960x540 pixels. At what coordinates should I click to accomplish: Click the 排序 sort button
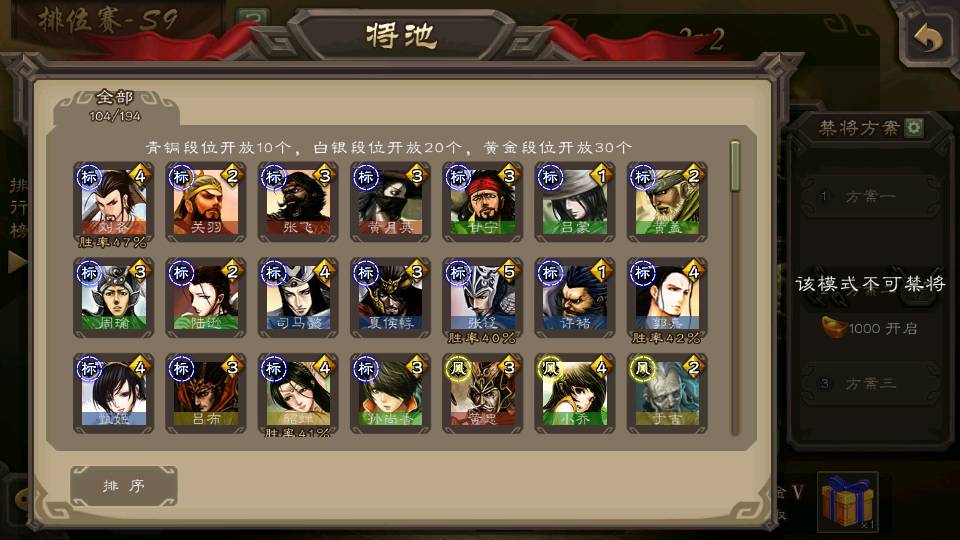[x=124, y=486]
